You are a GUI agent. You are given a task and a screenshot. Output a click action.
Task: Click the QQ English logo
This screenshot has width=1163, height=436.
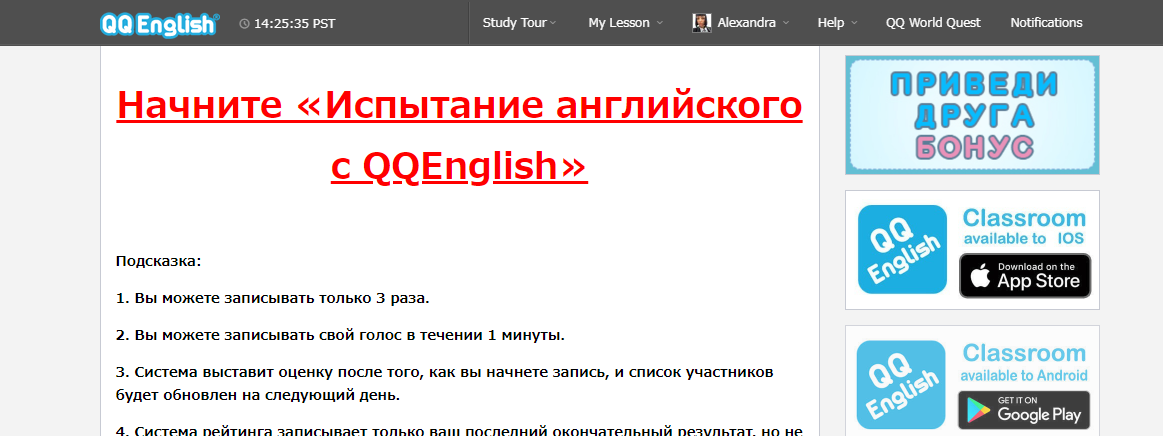[x=159, y=24]
